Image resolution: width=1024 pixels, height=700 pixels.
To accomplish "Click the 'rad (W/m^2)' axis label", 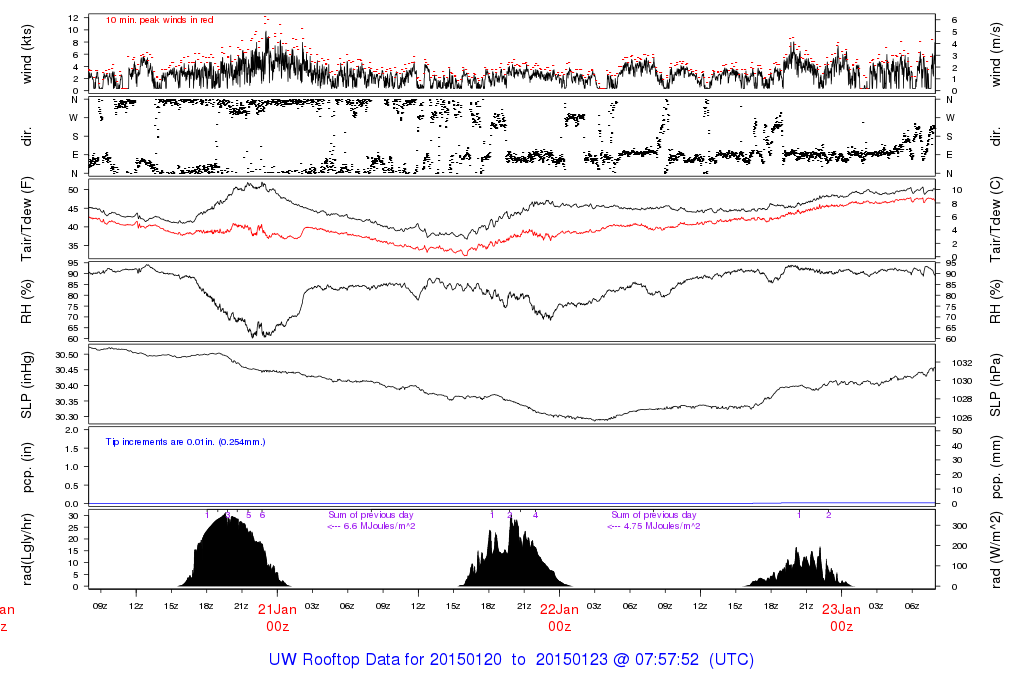I will pyautogui.click(x=997, y=549).
